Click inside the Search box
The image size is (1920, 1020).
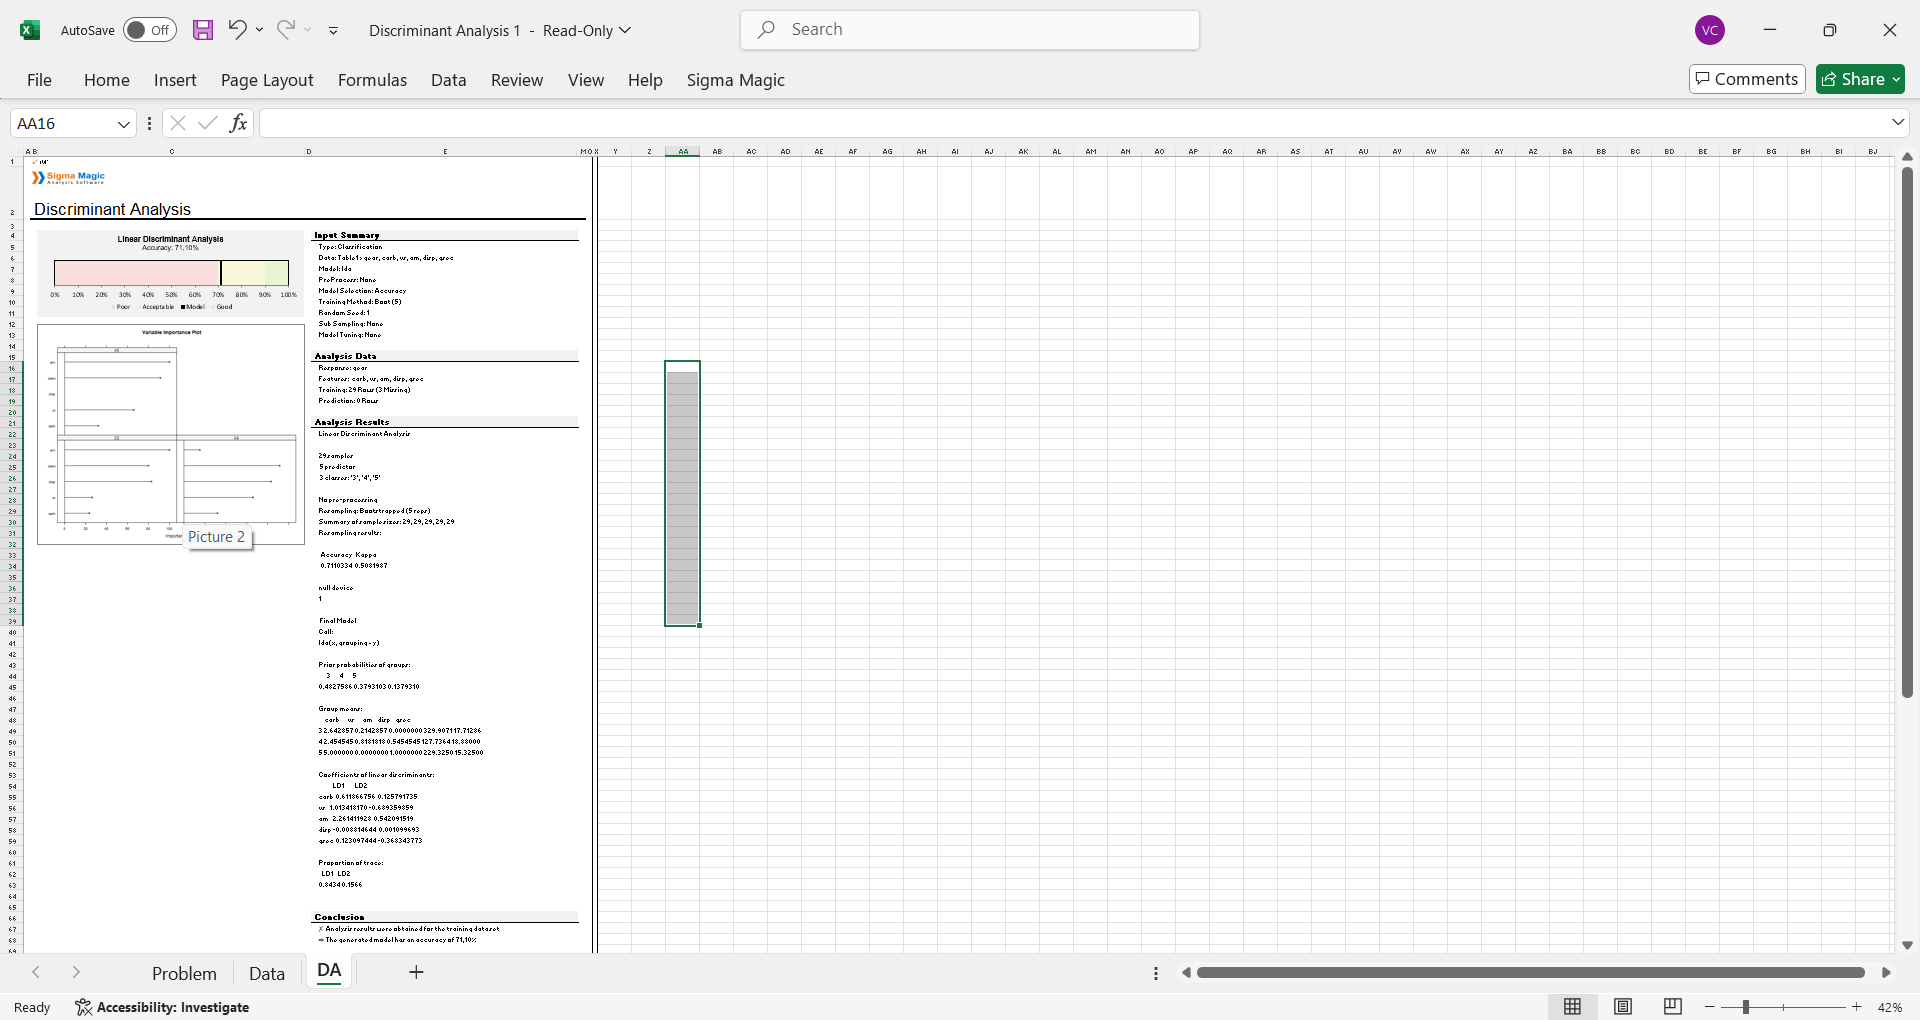(x=970, y=30)
